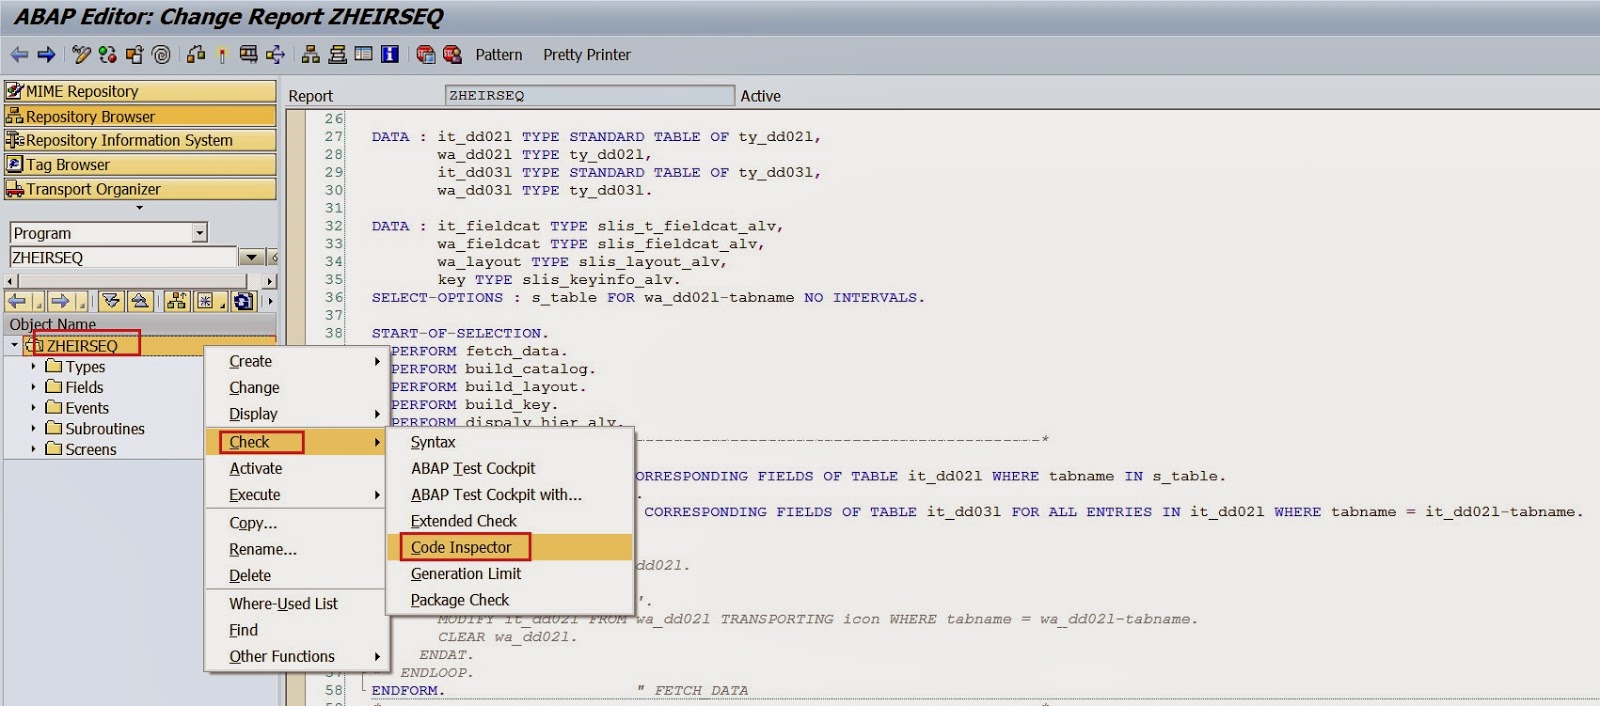Open Other Functions context submenu
Viewport: 1600px width, 706px height.
point(296,657)
